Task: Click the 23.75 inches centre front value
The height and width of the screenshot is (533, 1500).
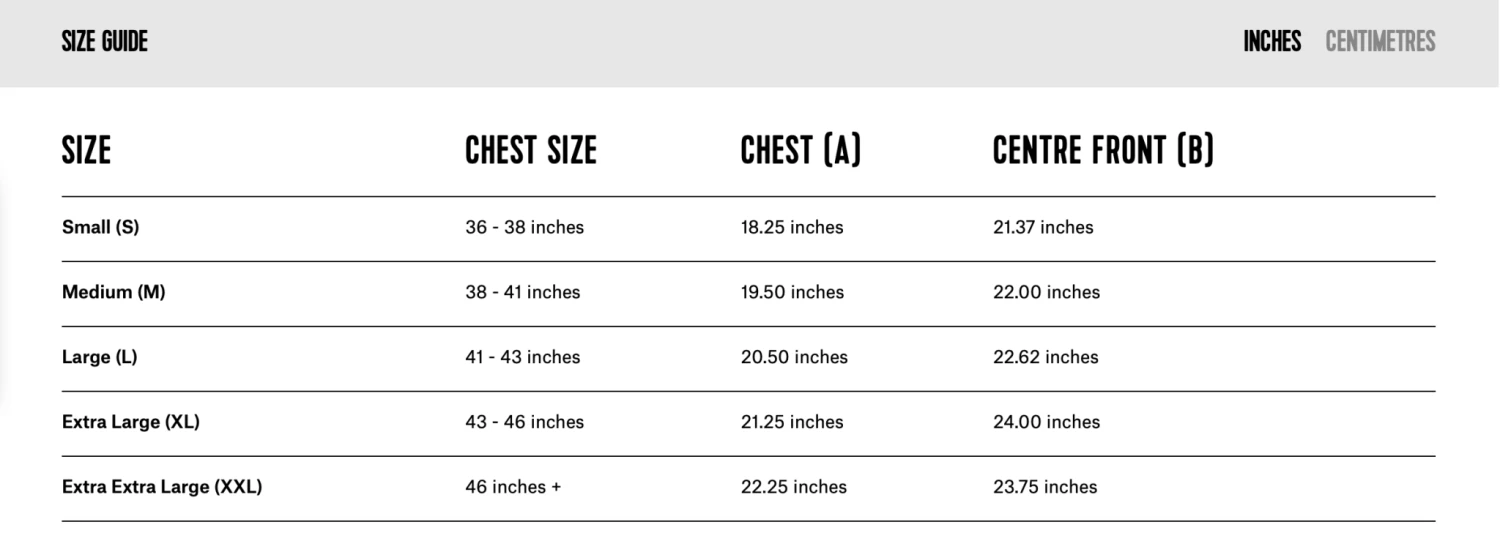Action: point(1044,487)
